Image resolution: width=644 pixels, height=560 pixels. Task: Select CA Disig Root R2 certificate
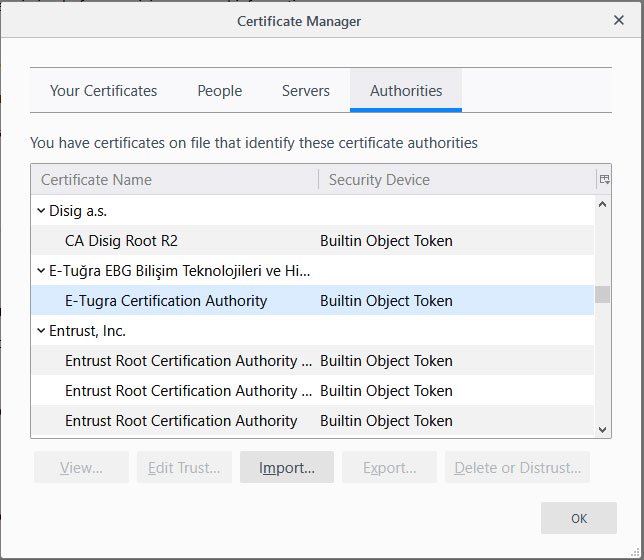121,241
